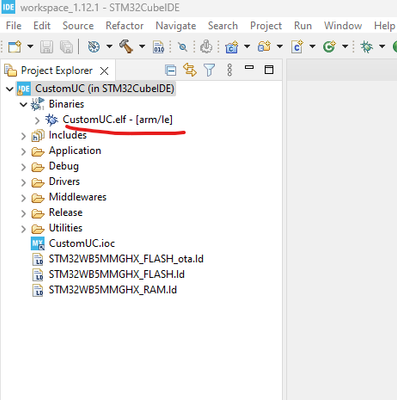This screenshot has width=397, height=400.
Task: Click the binary 010 file toolbar icon
Action: tap(158, 47)
